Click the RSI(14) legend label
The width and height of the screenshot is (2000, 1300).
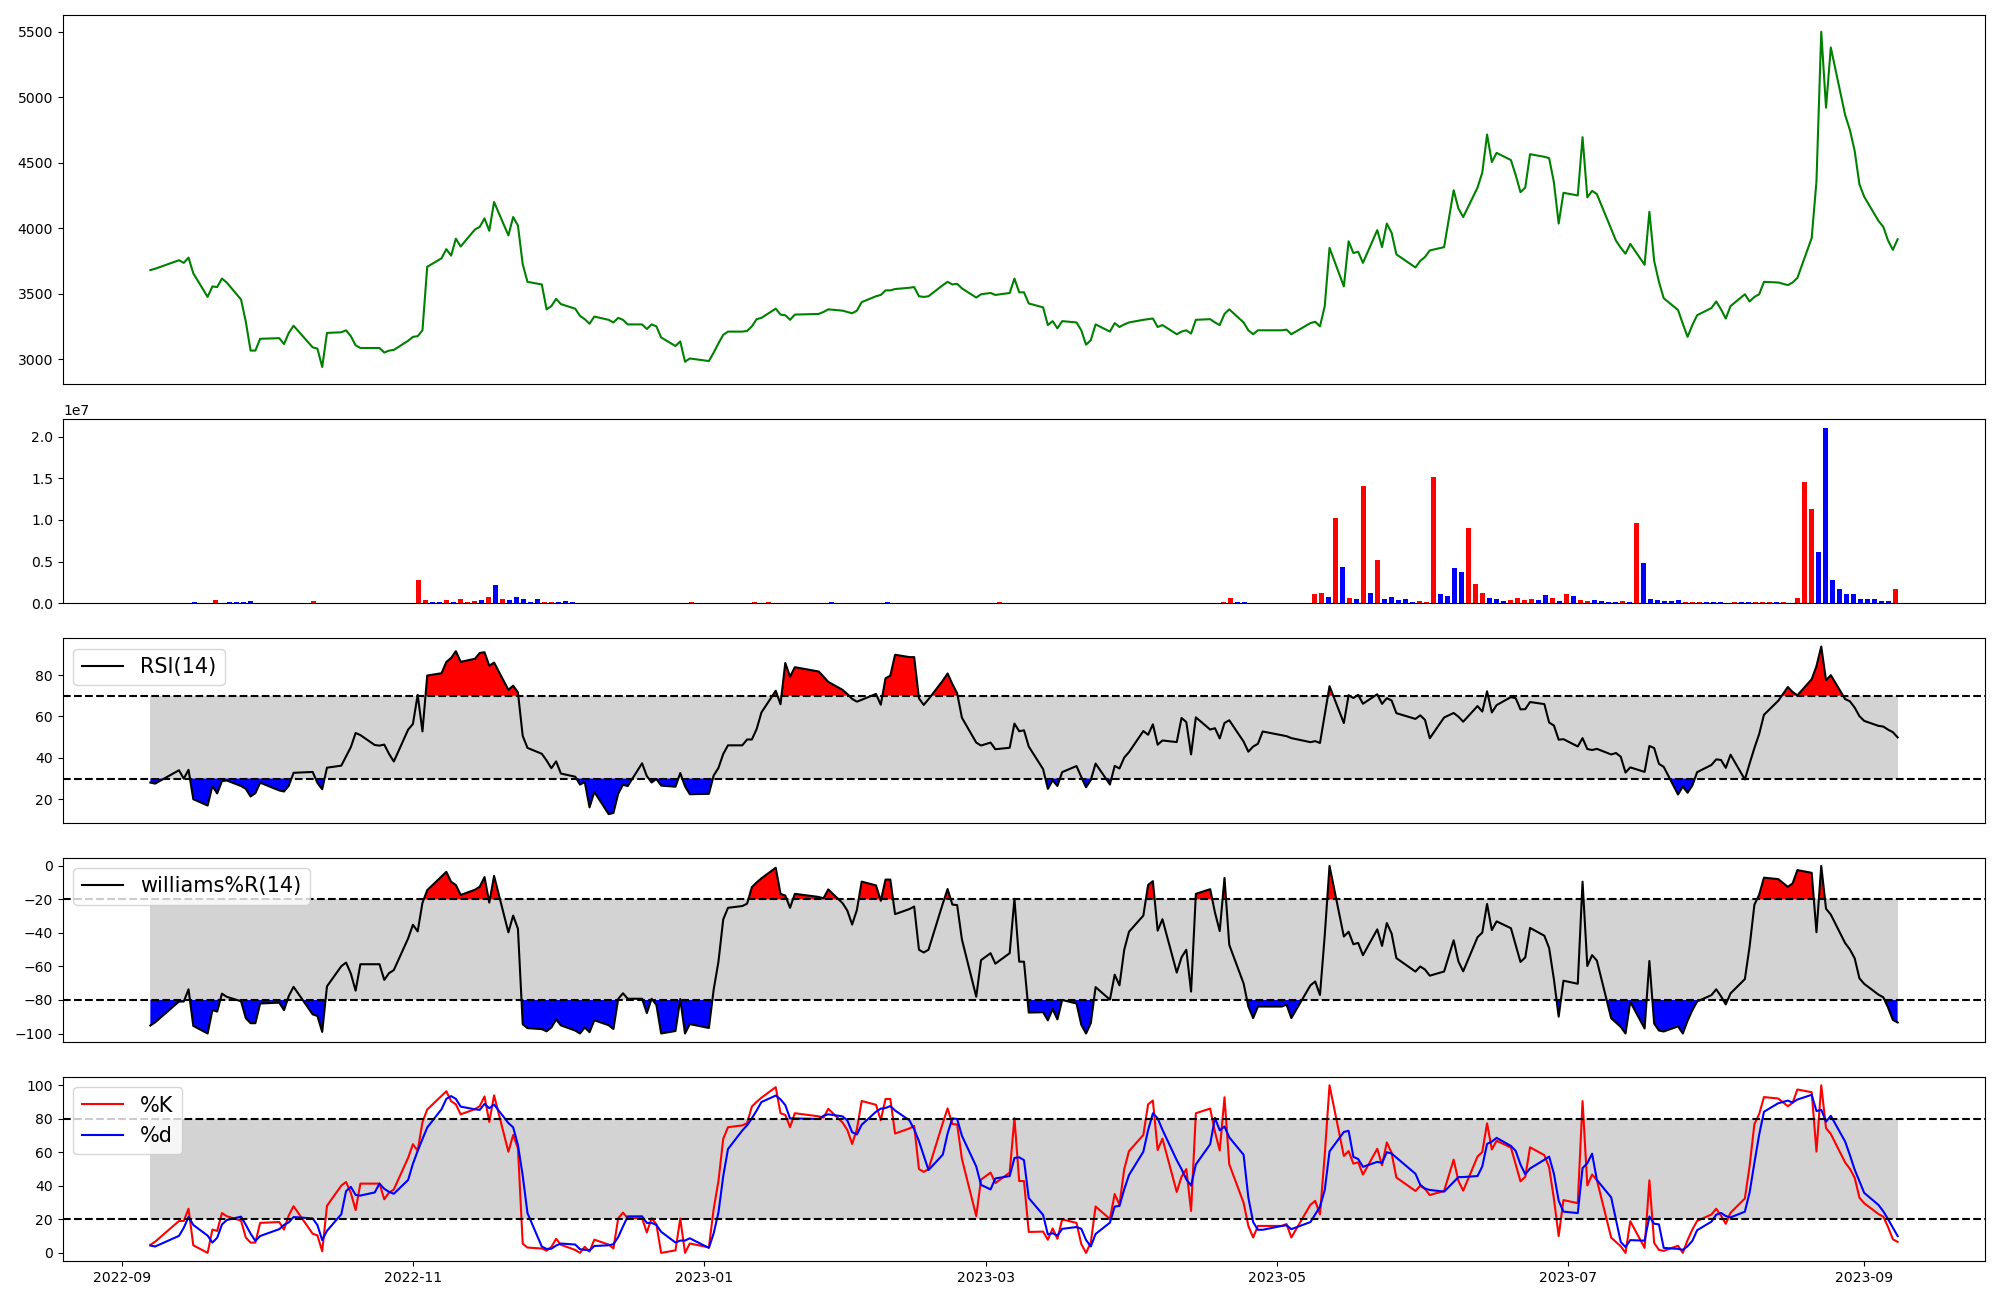[x=177, y=666]
